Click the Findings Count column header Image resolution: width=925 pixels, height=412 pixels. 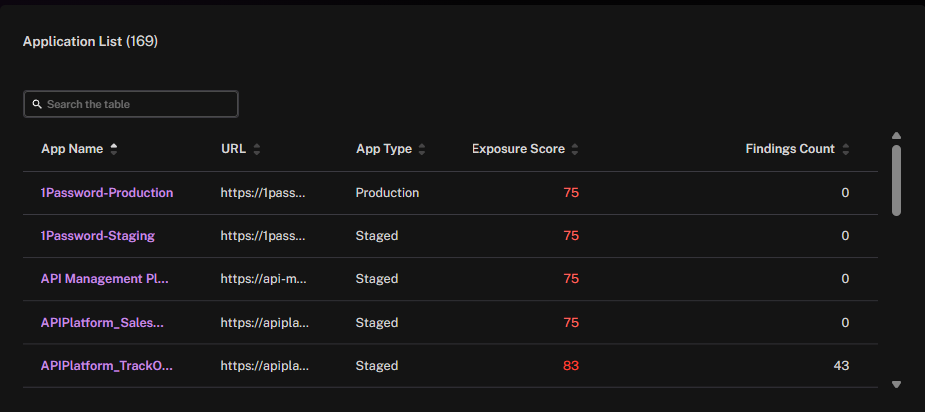[790, 149]
